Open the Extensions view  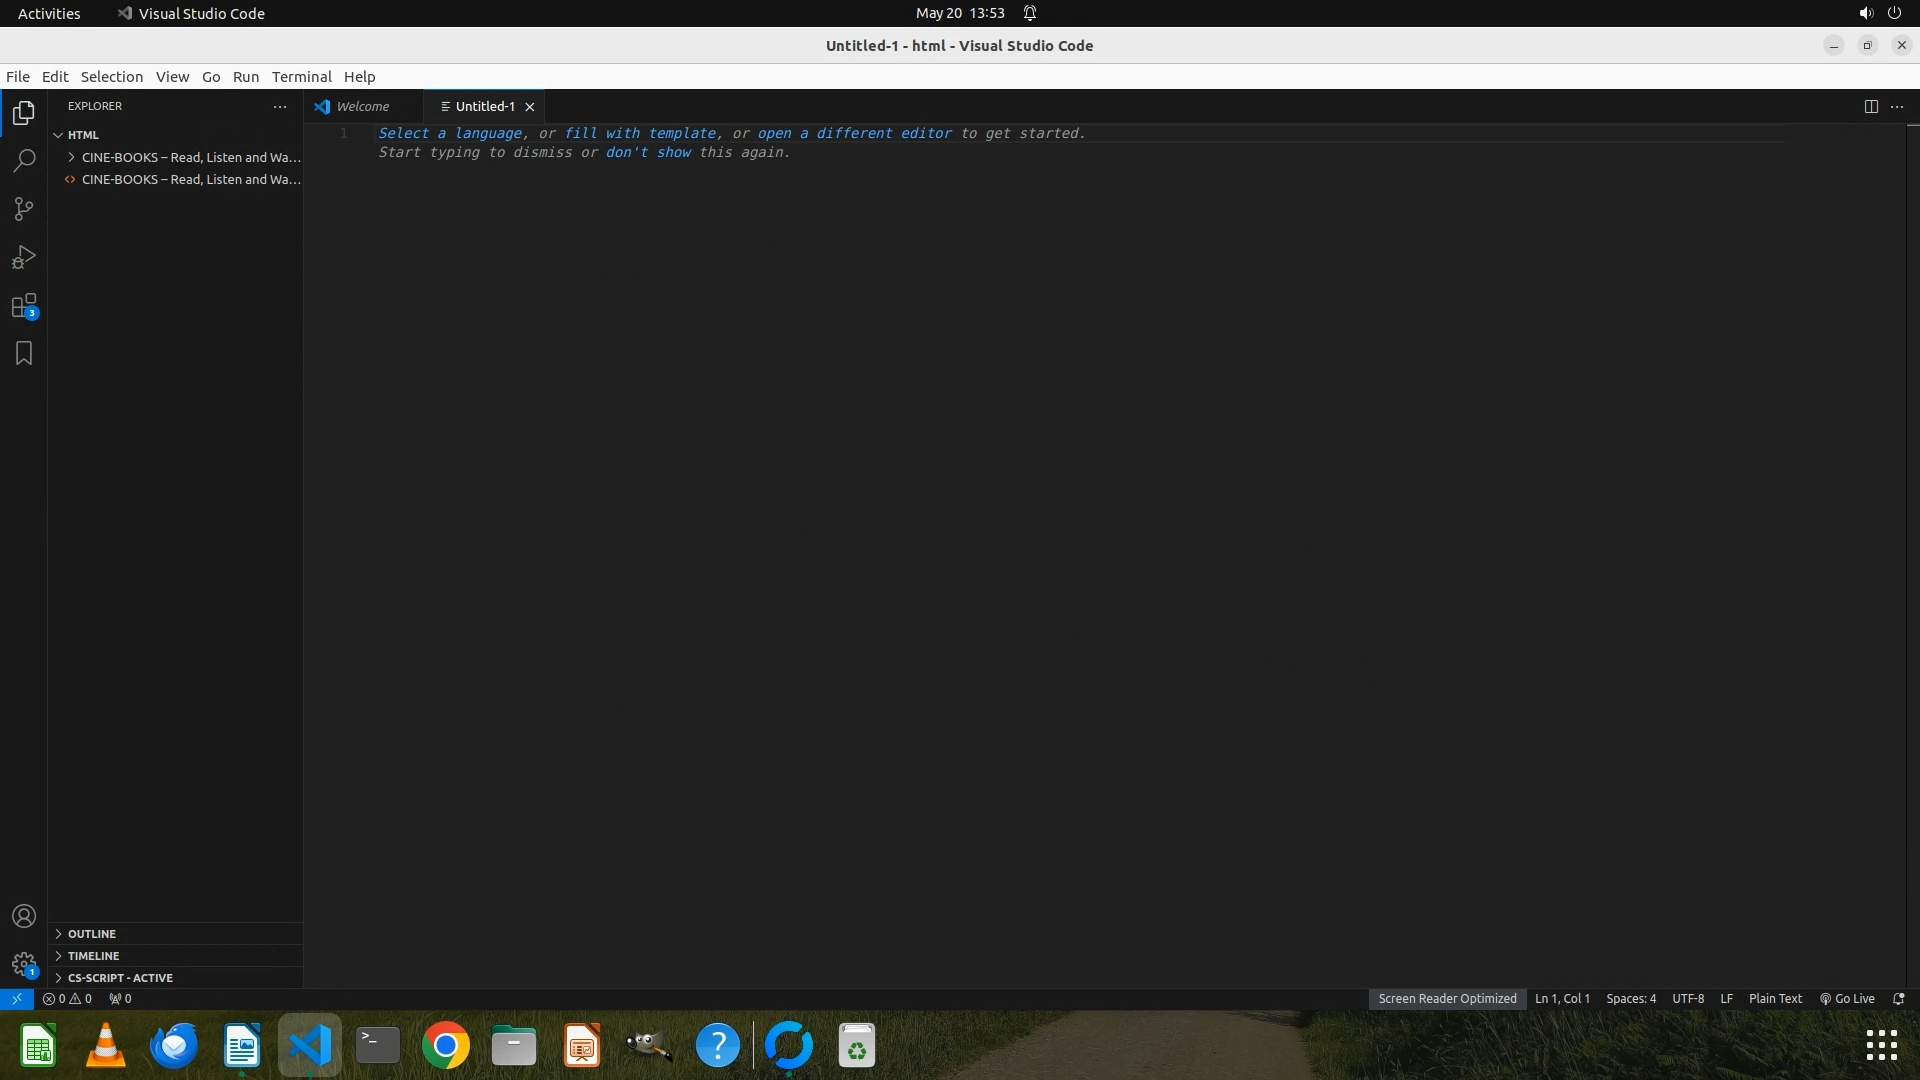[24, 306]
